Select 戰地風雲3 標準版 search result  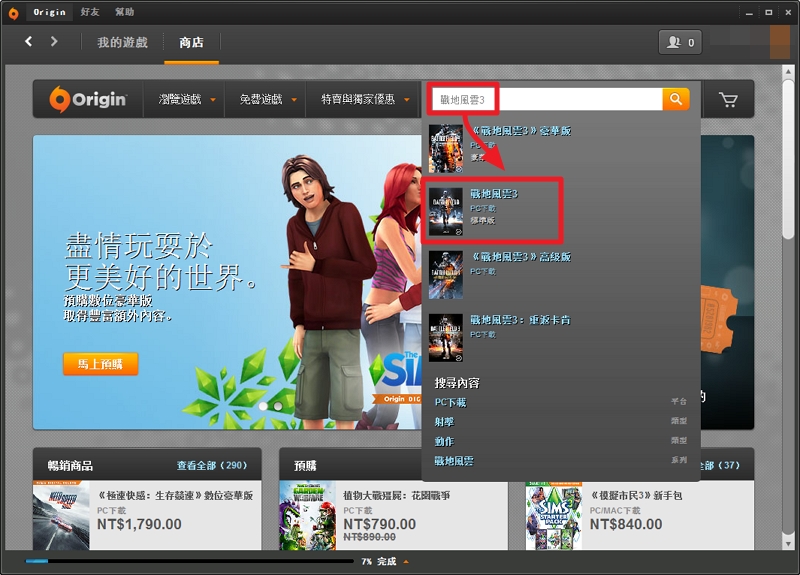click(x=492, y=209)
